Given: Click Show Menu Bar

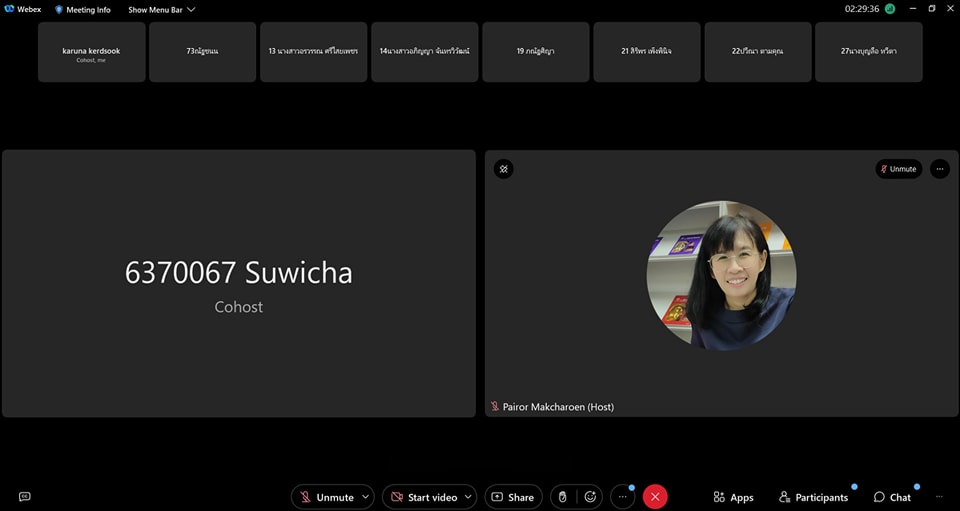Looking at the screenshot, I should (161, 9).
